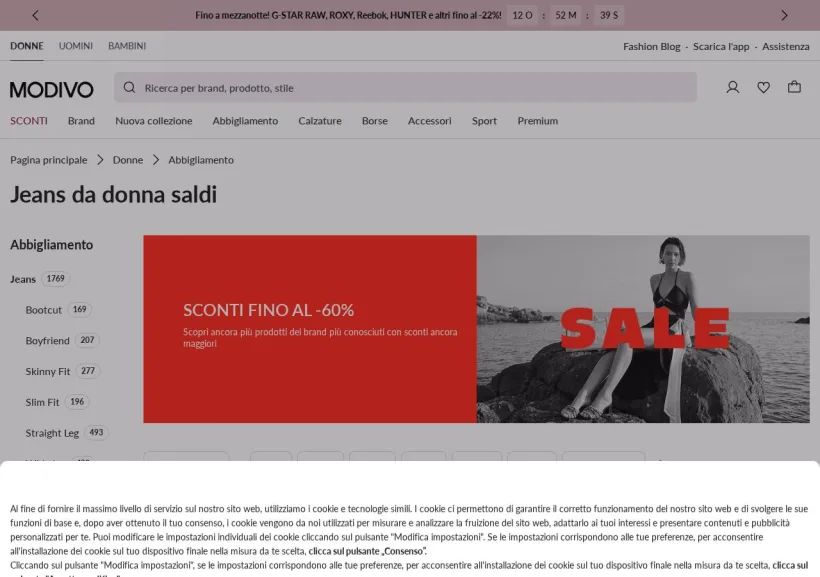Image resolution: width=820 pixels, height=577 pixels.
Task: Open the Calzature menu
Action: click(x=320, y=121)
